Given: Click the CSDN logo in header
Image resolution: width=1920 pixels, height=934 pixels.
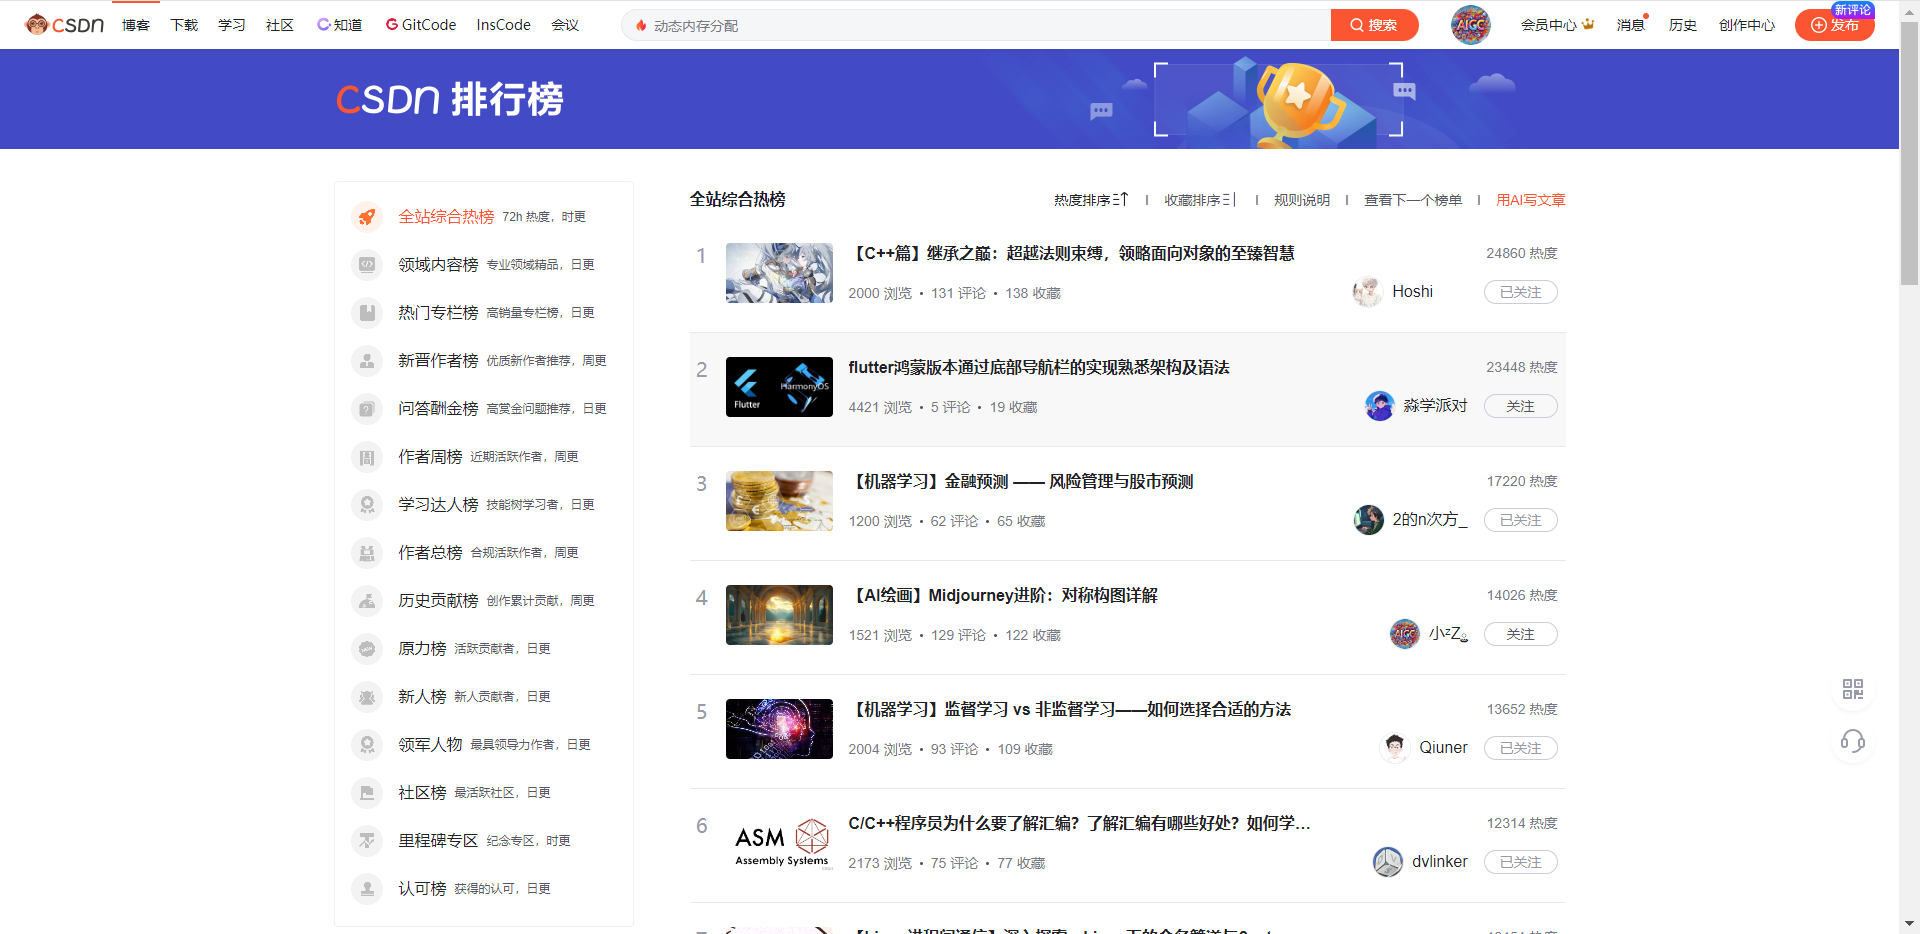Looking at the screenshot, I should (65, 25).
